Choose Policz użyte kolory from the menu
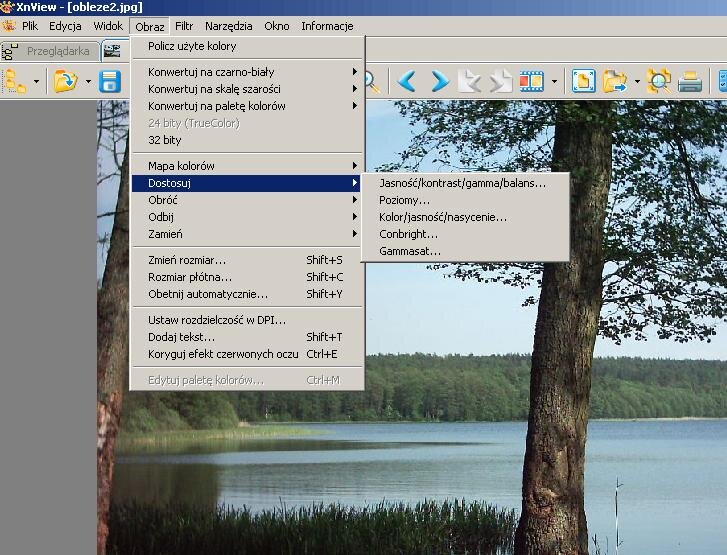Viewport: 727px width, 555px height. [x=248, y=46]
